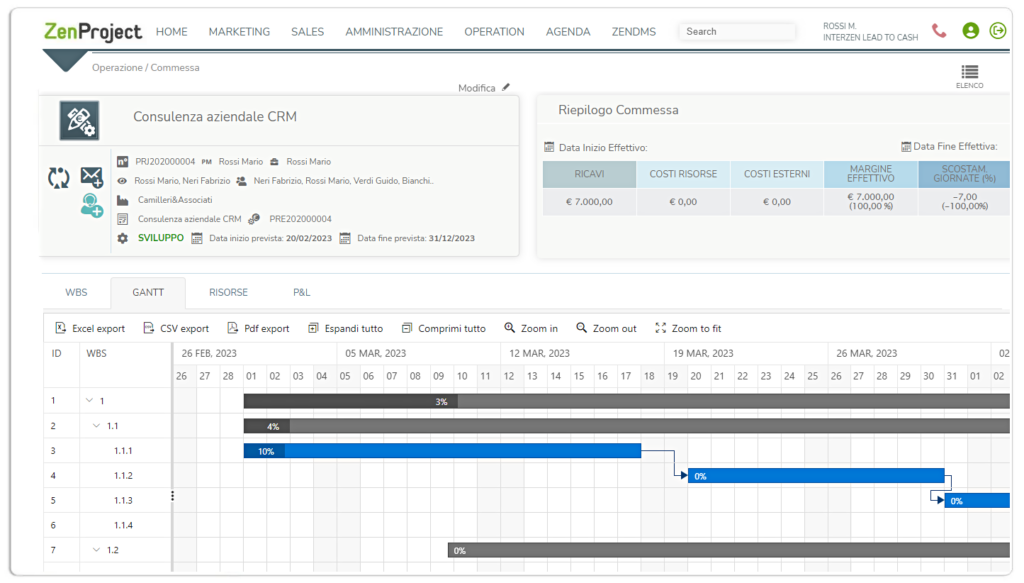Select Comprimi tutto in the toolbar
Viewport: 1024px width, 583px height.
tap(446, 328)
